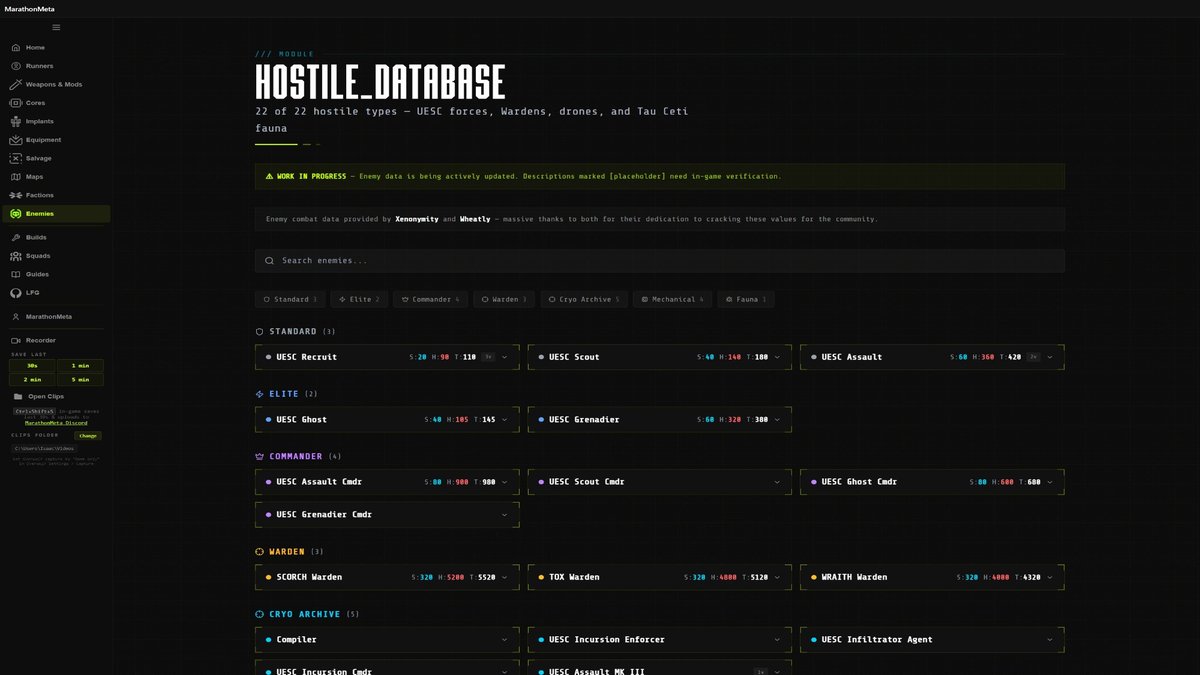Pick the 5 min save-last option

[80, 380]
